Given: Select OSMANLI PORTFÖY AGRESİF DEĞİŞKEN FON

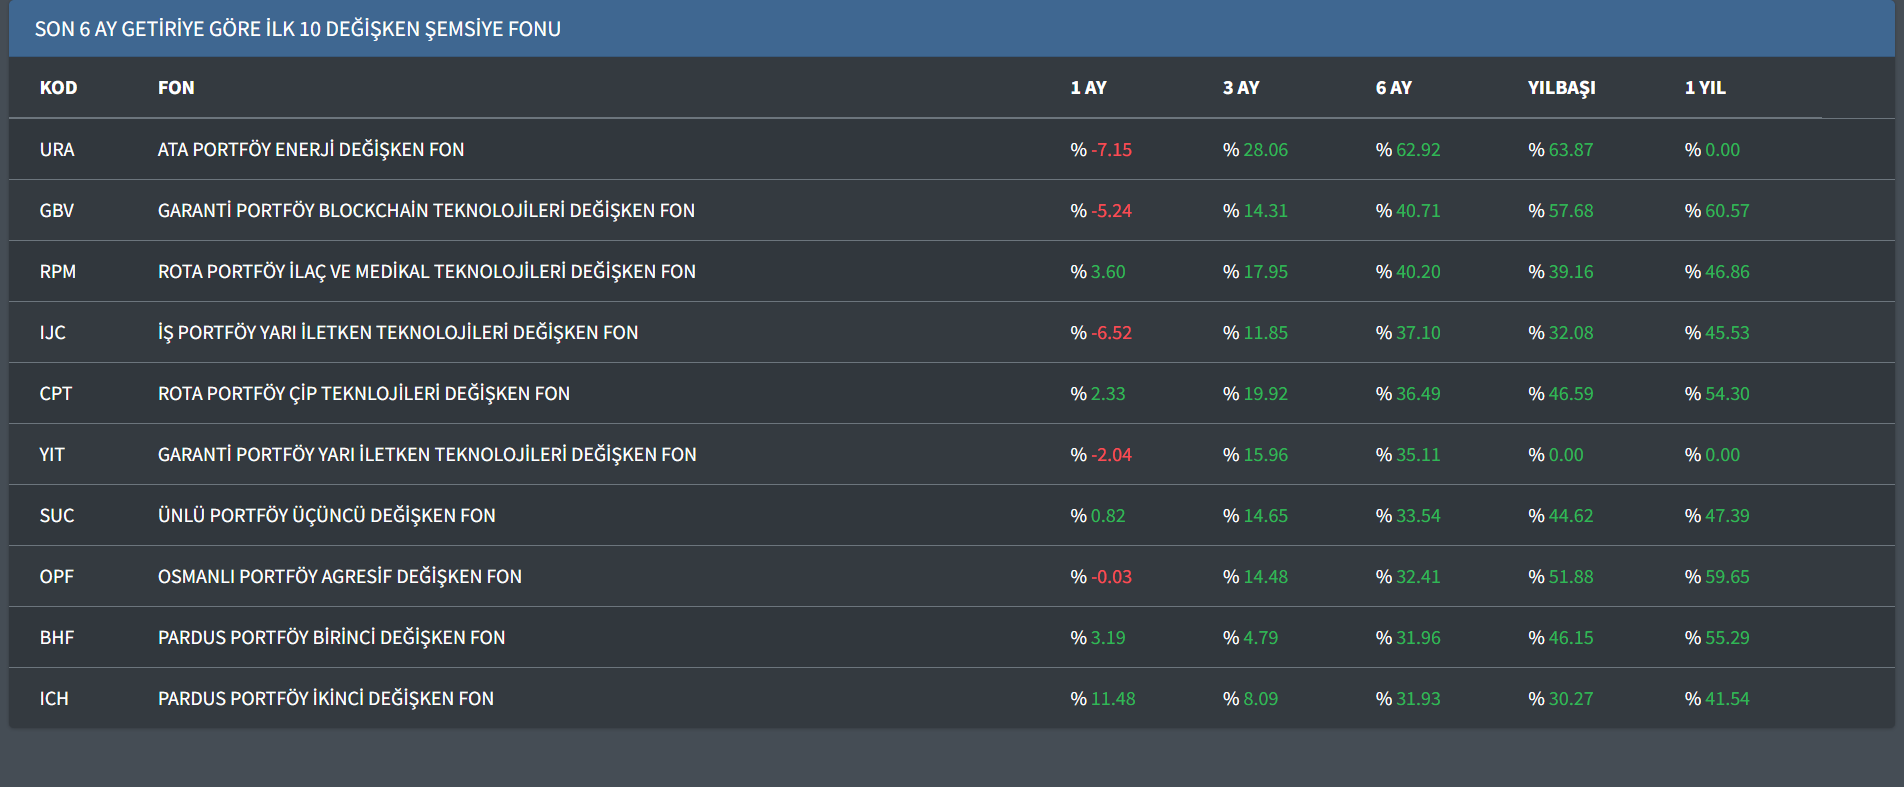Looking at the screenshot, I should 339,577.
